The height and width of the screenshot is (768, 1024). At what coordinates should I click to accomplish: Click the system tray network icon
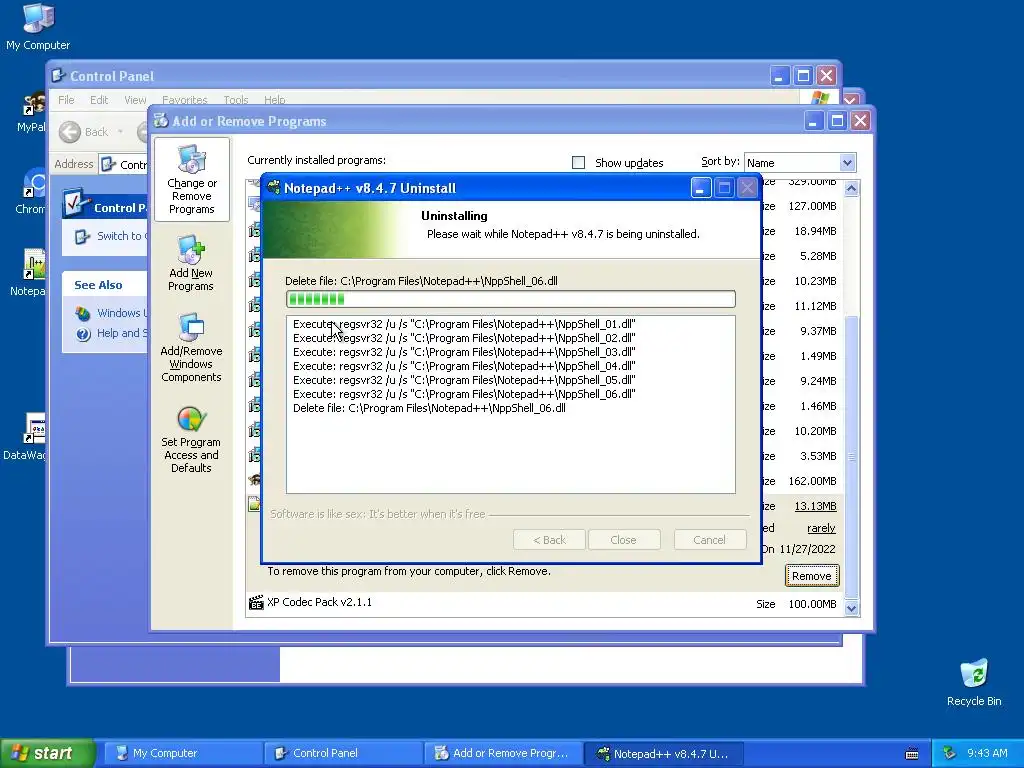950,753
